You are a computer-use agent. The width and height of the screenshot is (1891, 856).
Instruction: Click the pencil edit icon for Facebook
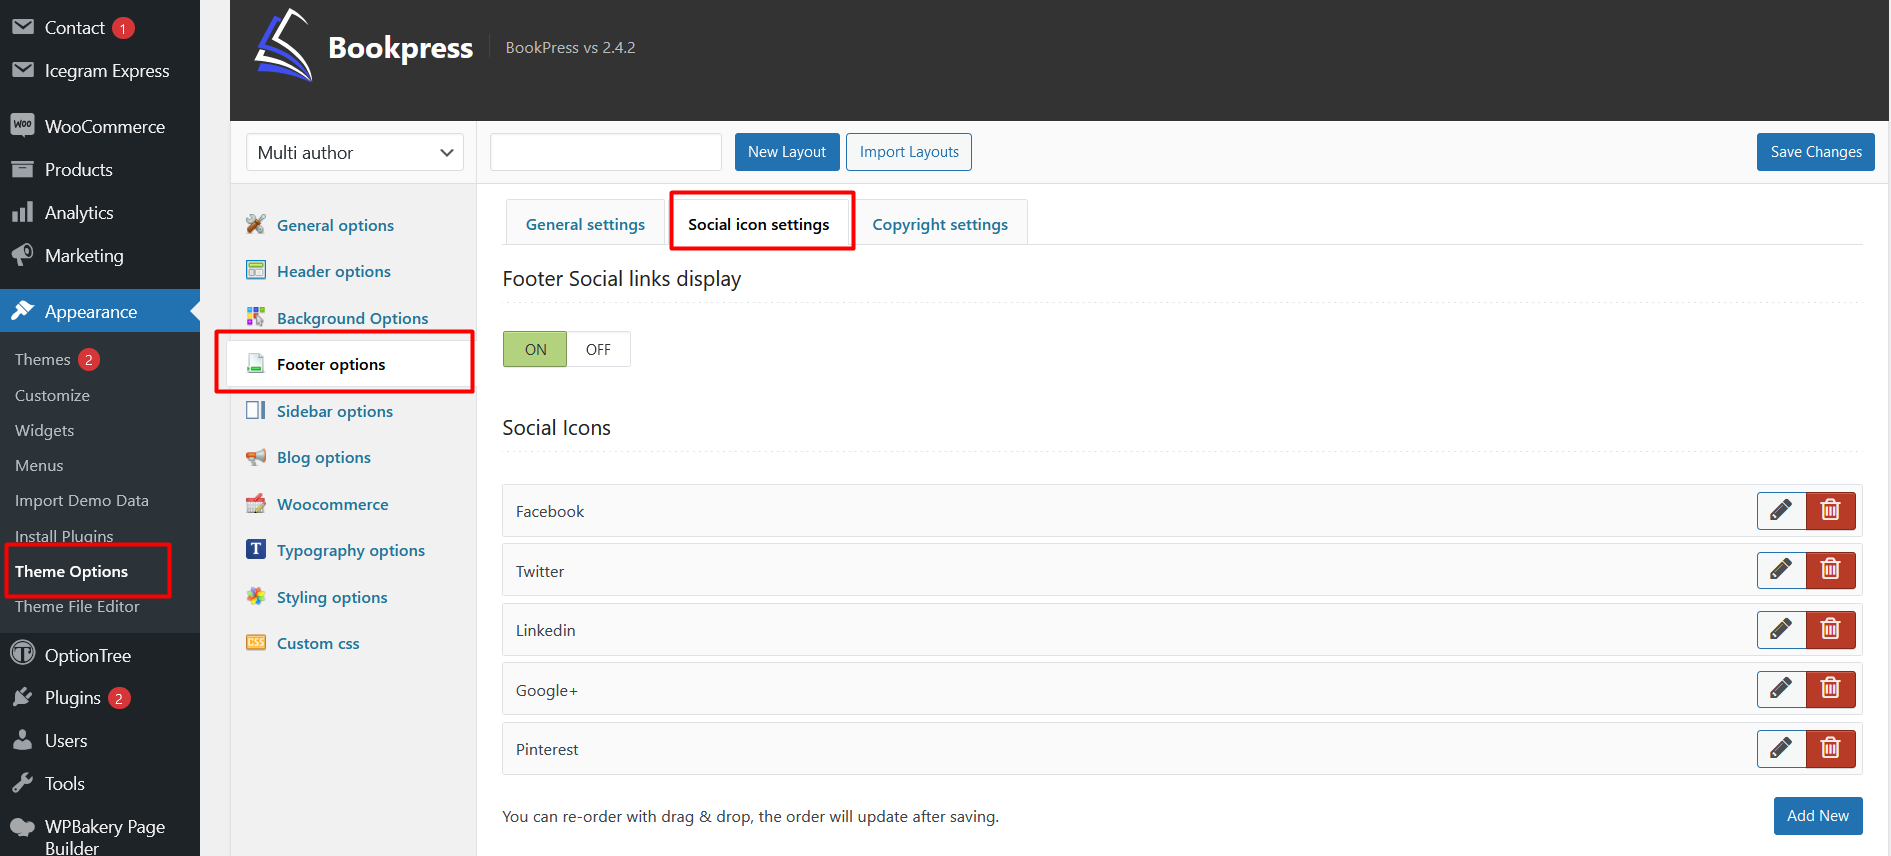tap(1781, 511)
